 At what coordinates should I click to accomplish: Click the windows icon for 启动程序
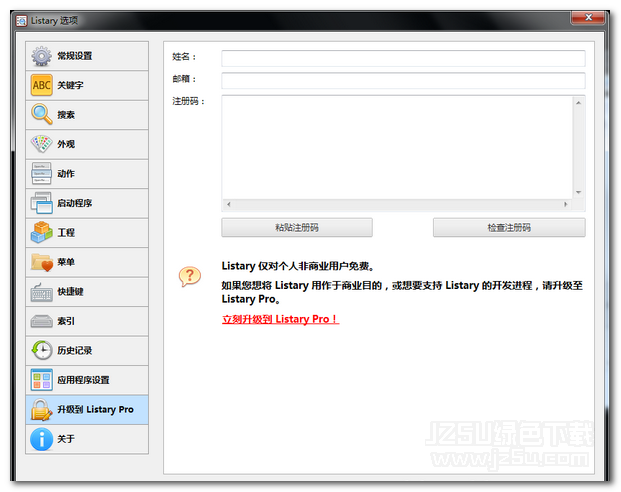42,203
